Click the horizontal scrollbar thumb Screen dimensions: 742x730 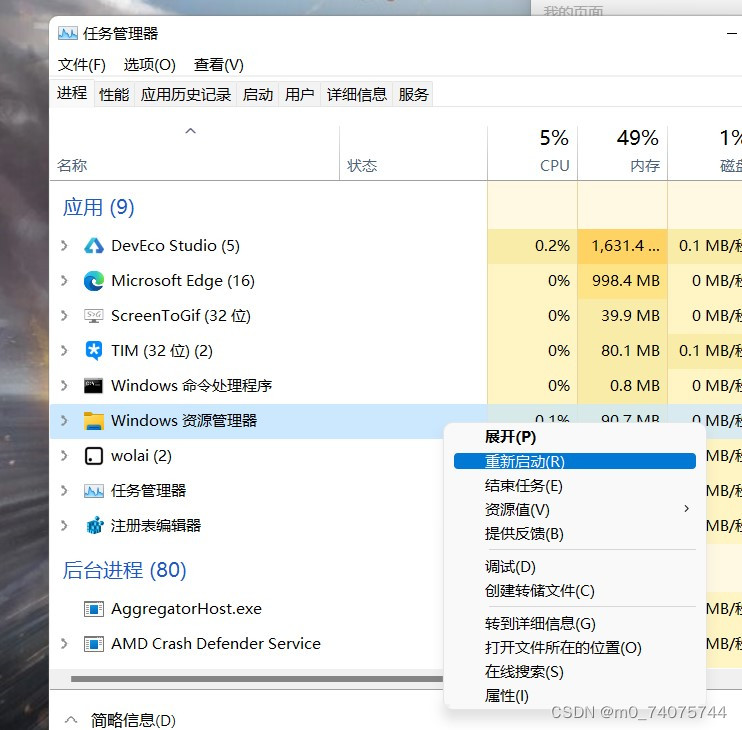click(x=256, y=679)
